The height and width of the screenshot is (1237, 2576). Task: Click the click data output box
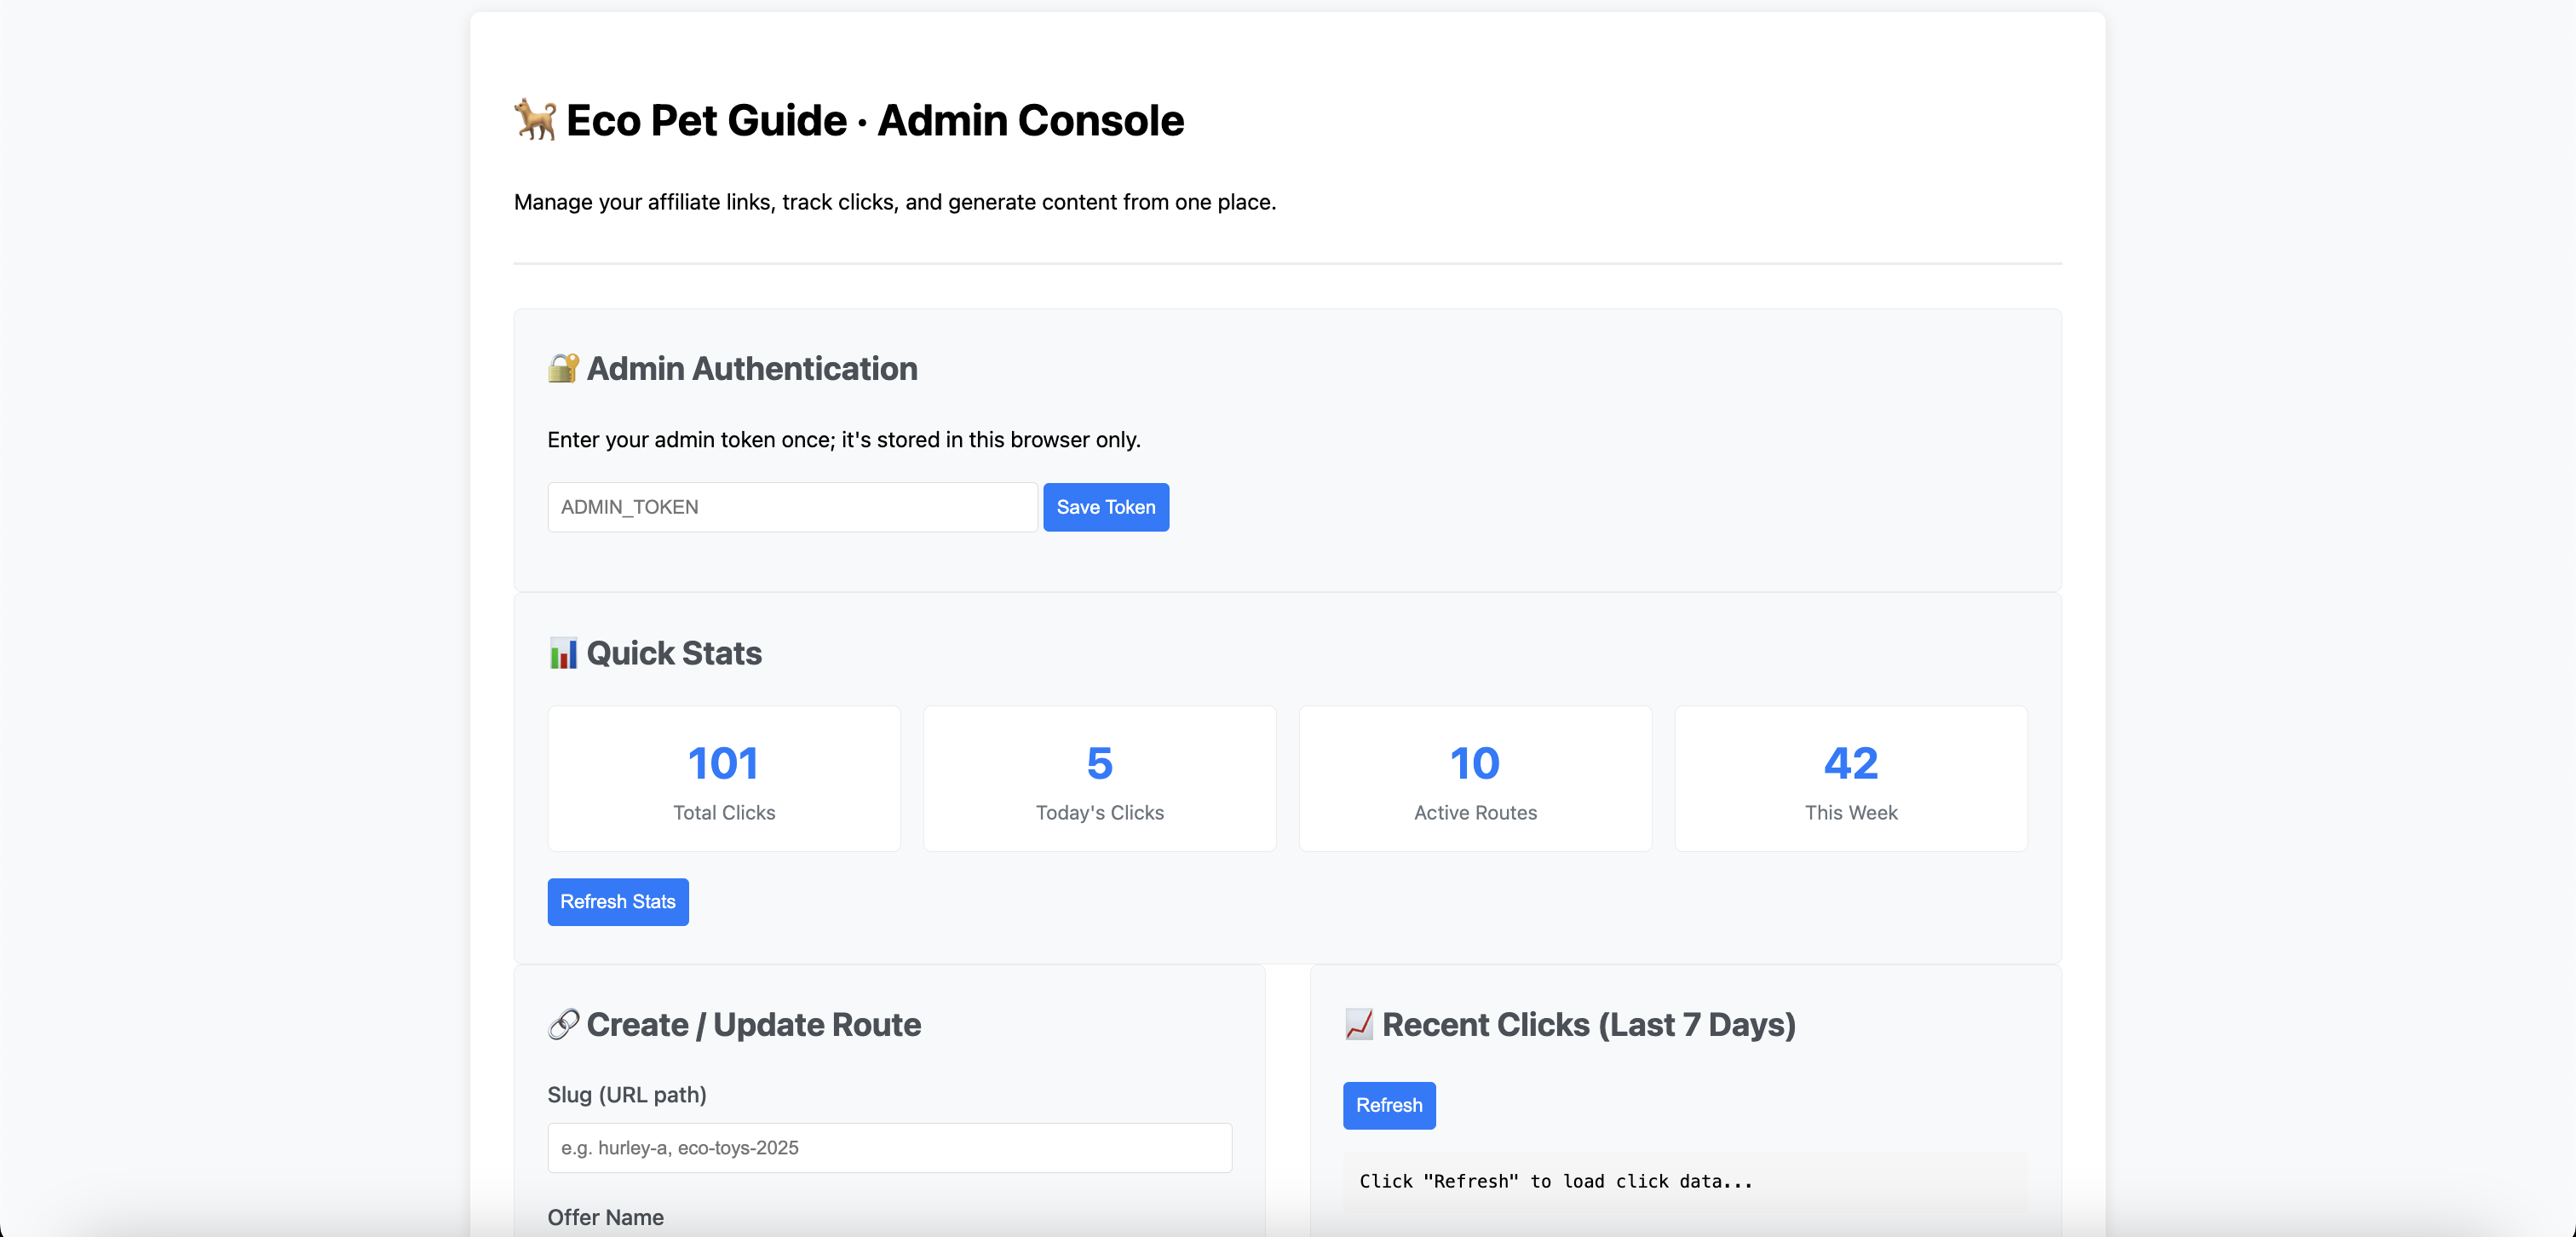coord(1685,1181)
